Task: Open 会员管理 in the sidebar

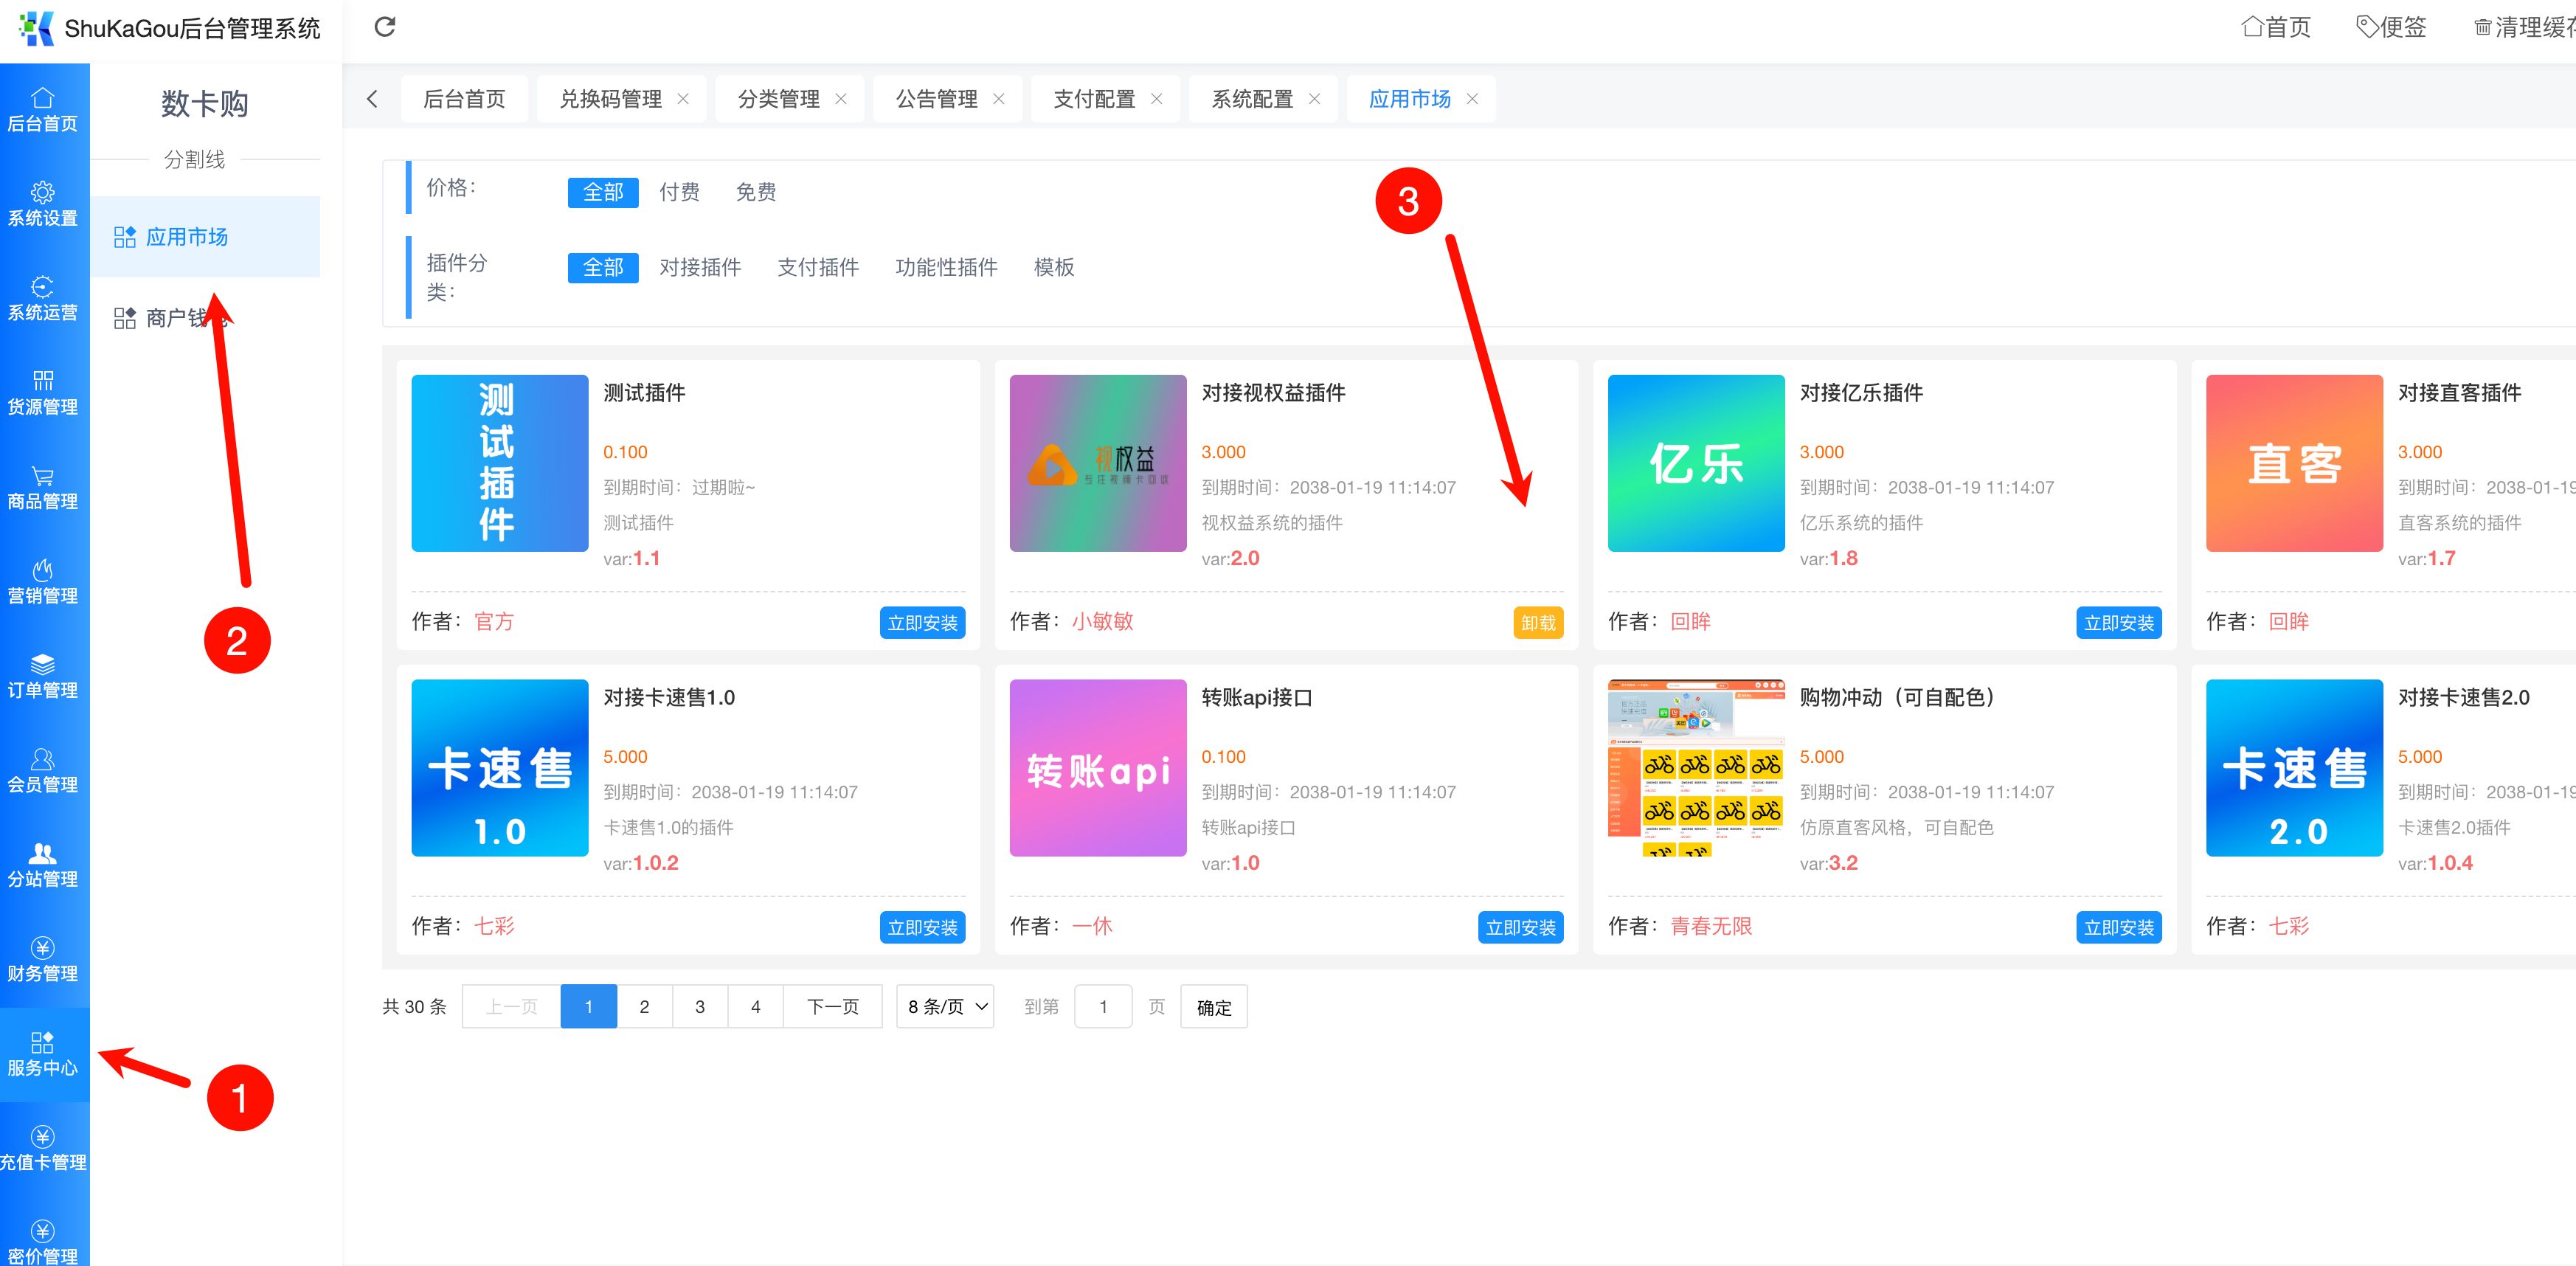Action: click(x=43, y=771)
